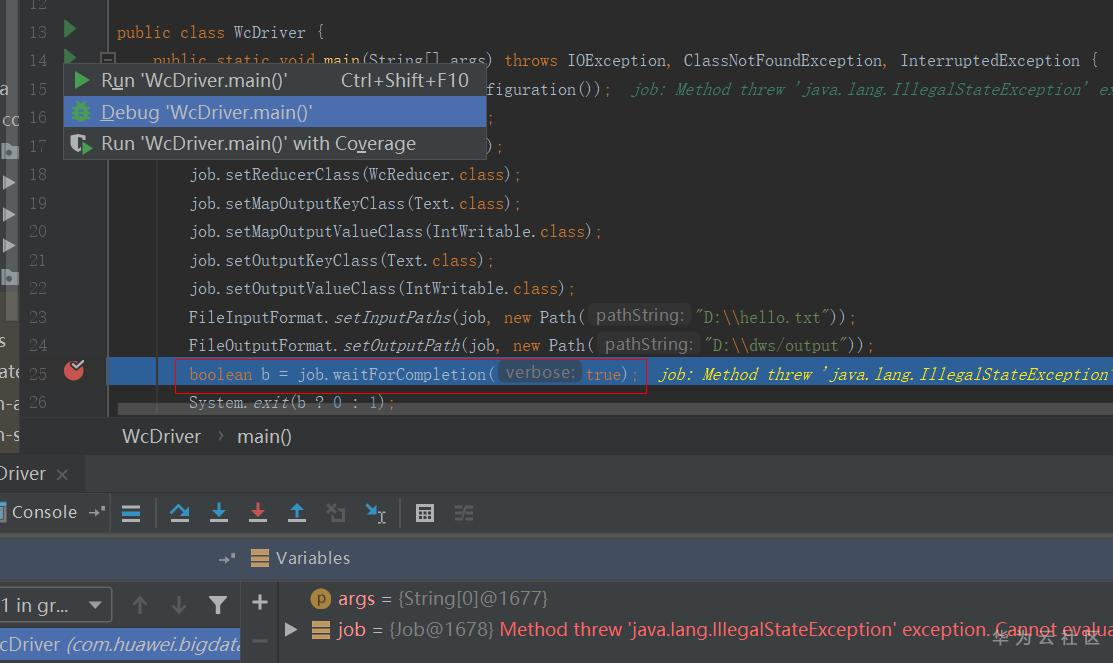
Task: Click the Run to Cursor icon
Action: pyautogui.click(x=375, y=513)
